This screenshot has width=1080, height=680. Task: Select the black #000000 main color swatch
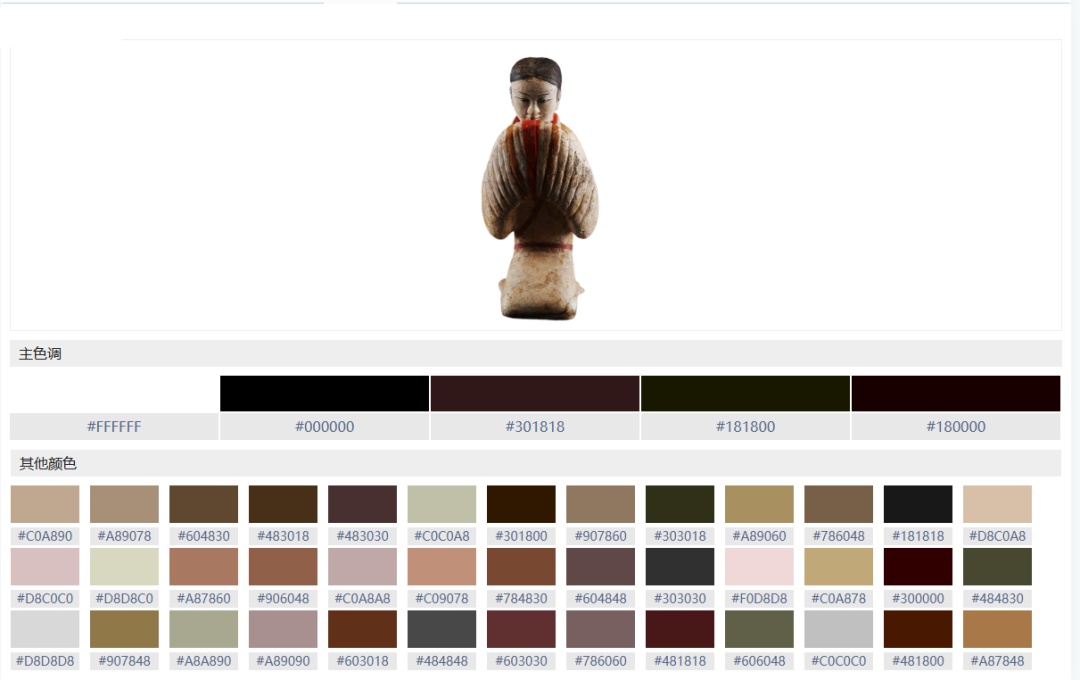tap(324, 393)
